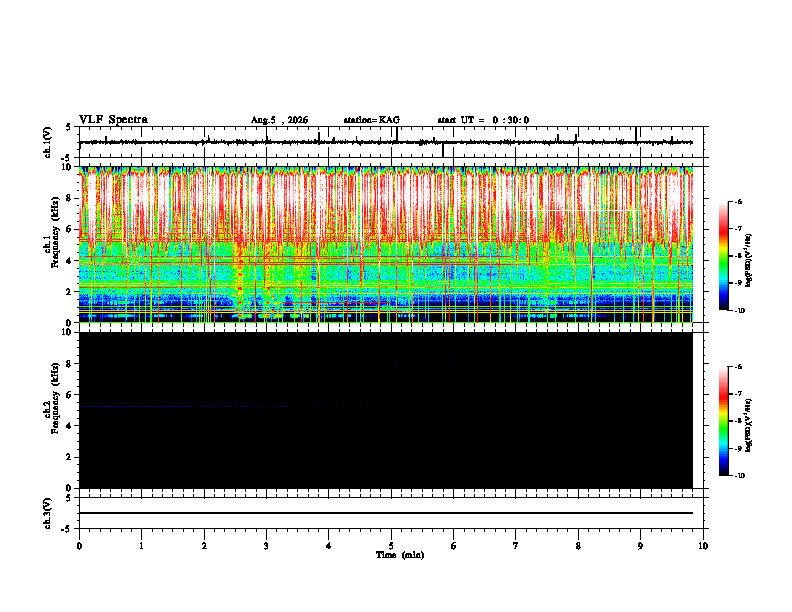Click the flat ch.3 voltage trace line
The height and width of the screenshot is (612, 792).
pos(386,513)
